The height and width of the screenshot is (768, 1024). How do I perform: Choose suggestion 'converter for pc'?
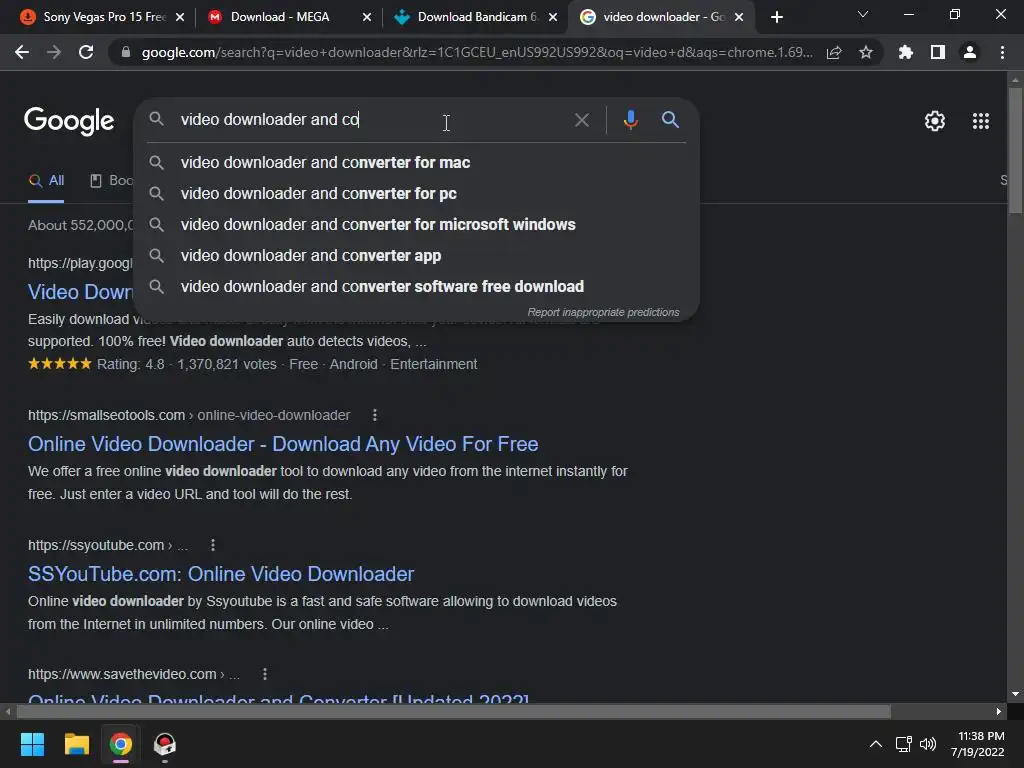click(x=417, y=193)
